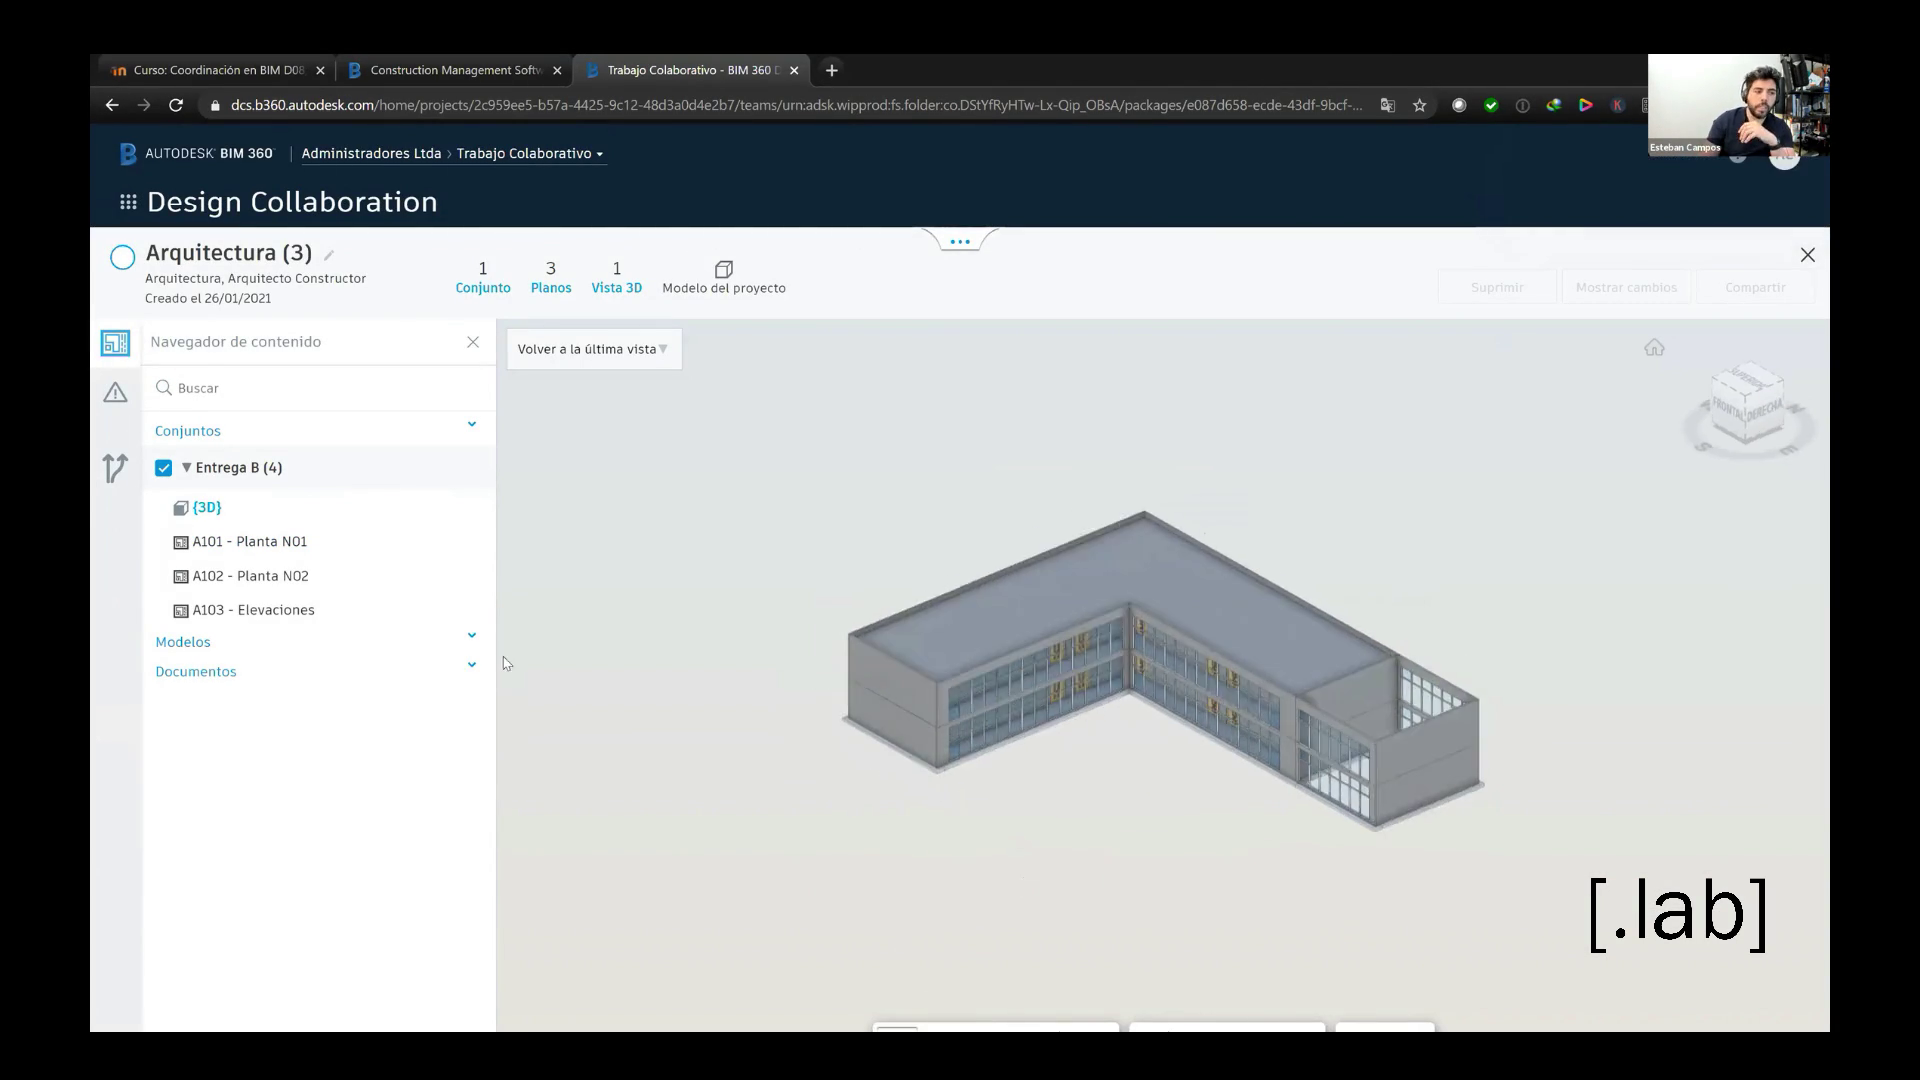
Task: Click the viewer home view icon
Action: [1654, 348]
